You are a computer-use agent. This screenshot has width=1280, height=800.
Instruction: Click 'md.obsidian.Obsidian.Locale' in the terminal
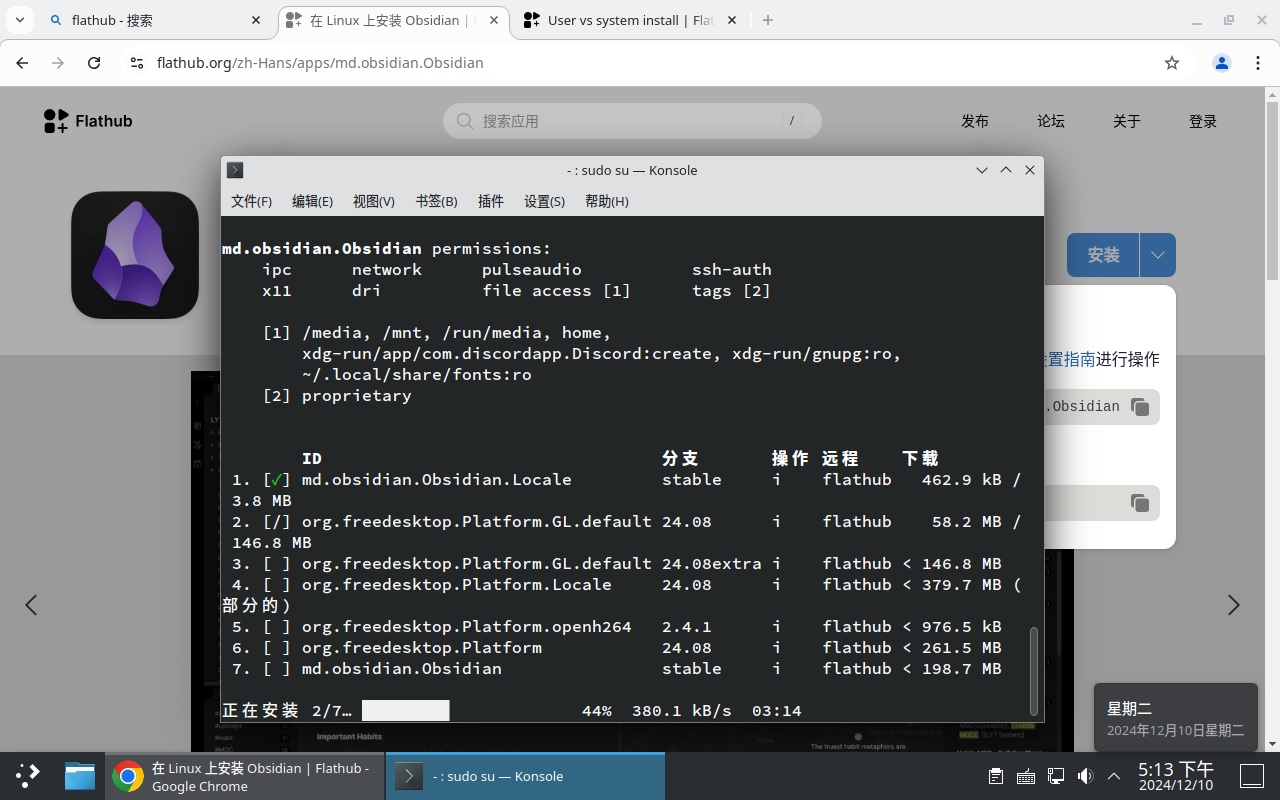437,480
